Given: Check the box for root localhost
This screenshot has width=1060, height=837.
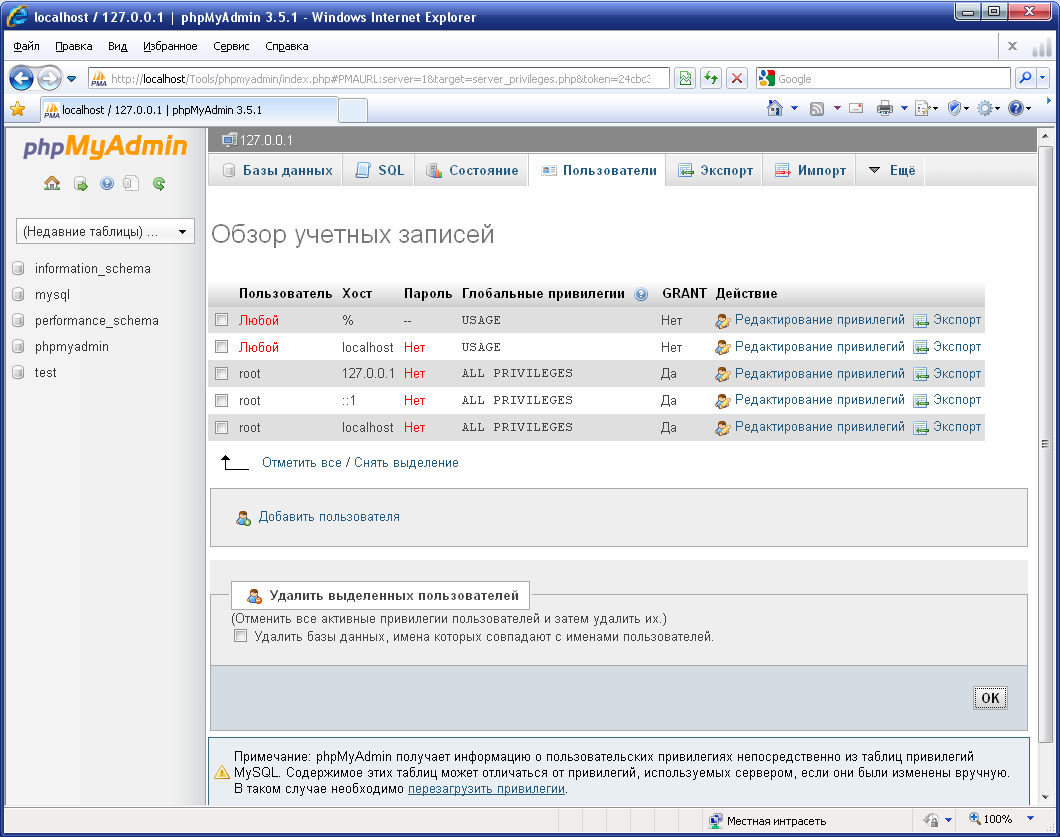Looking at the screenshot, I should pyautogui.click(x=222, y=427).
